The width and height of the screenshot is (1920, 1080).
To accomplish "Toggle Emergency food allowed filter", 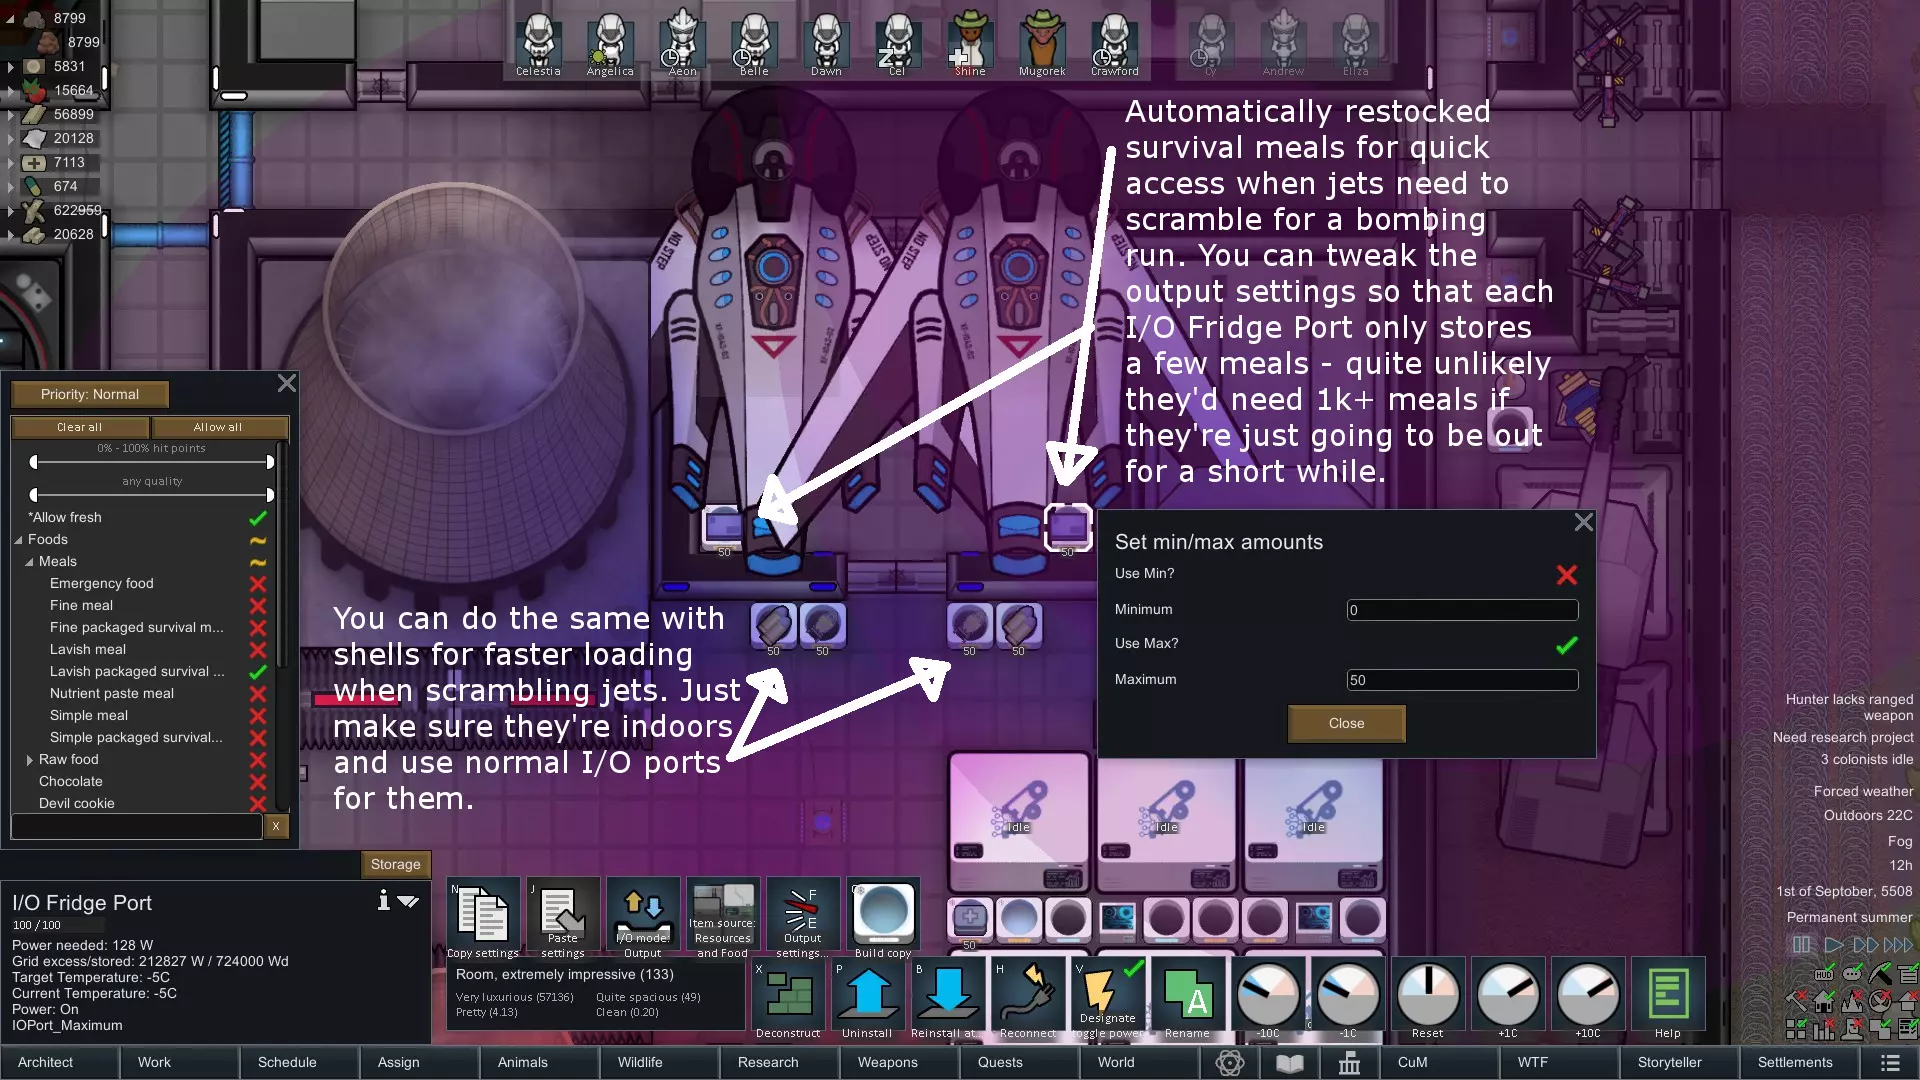I will tap(257, 584).
